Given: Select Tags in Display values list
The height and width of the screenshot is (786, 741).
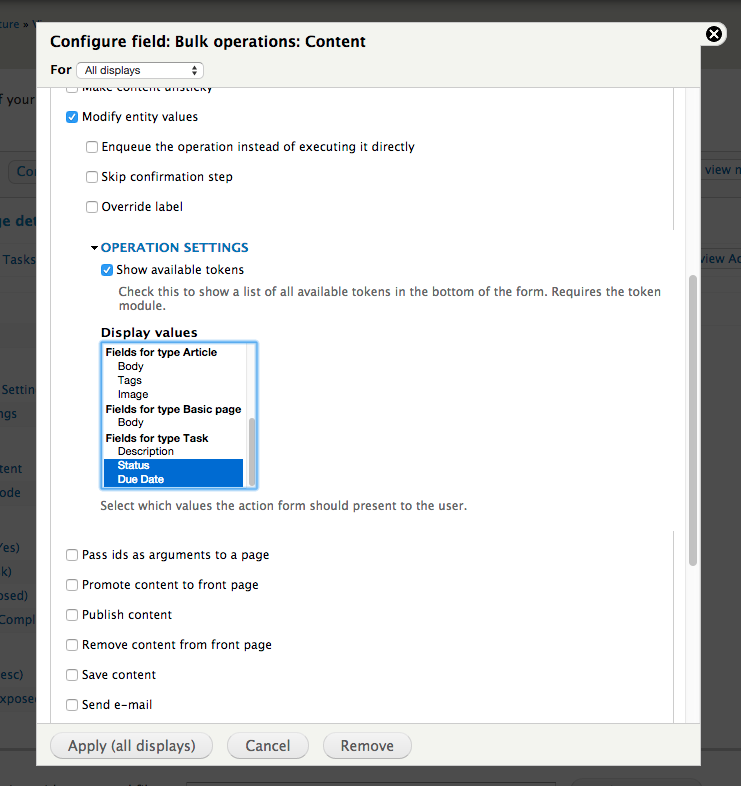Looking at the screenshot, I should click(x=130, y=380).
